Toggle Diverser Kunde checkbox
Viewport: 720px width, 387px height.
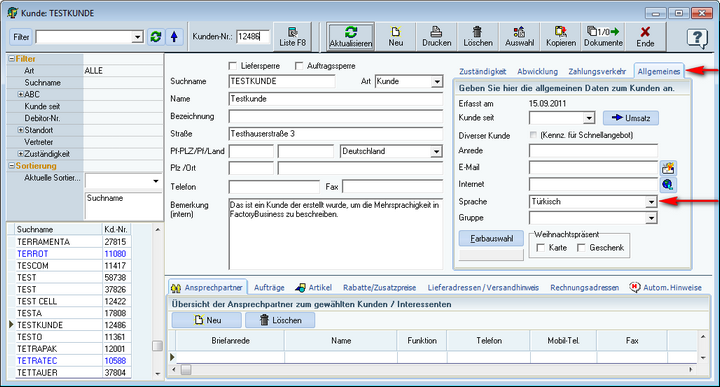(533, 135)
